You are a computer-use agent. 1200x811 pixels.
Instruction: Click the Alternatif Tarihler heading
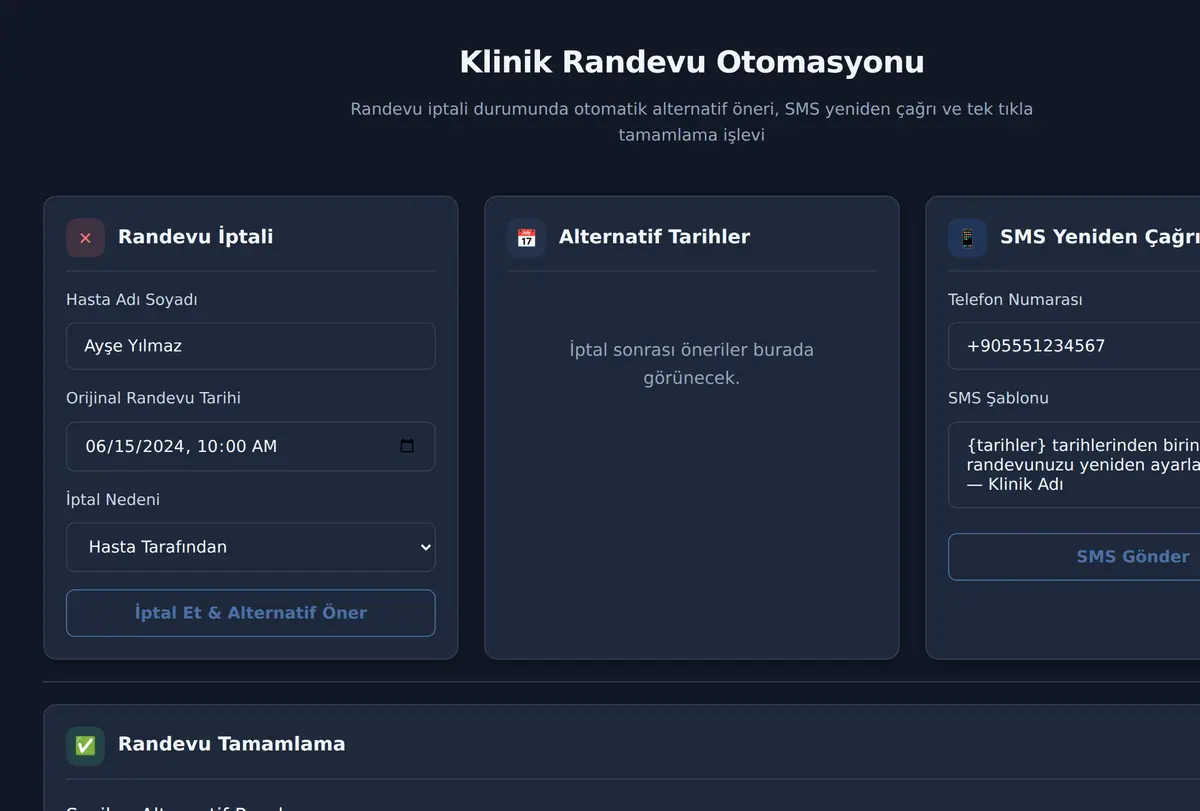tap(654, 237)
